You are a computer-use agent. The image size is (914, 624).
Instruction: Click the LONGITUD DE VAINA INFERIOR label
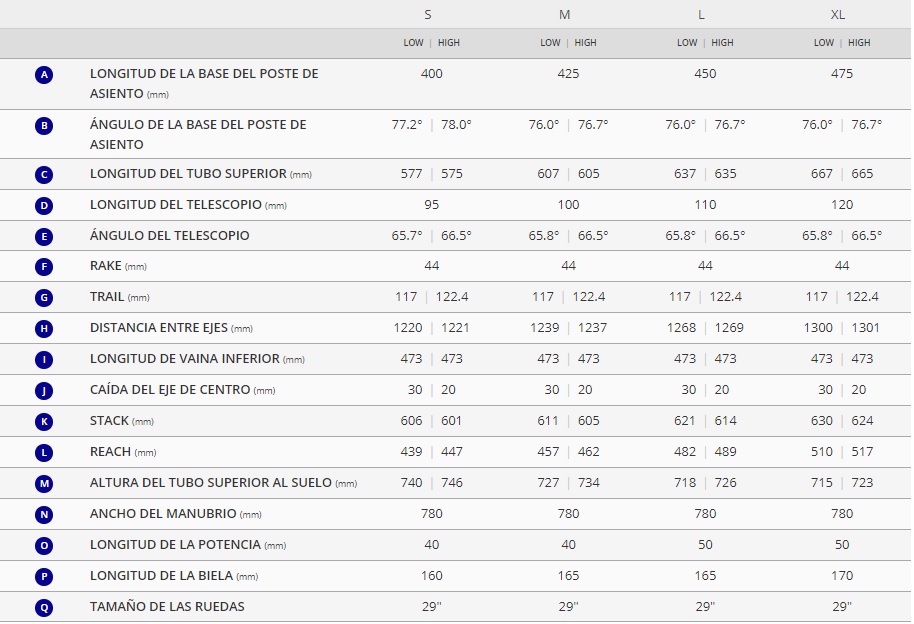coord(185,359)
